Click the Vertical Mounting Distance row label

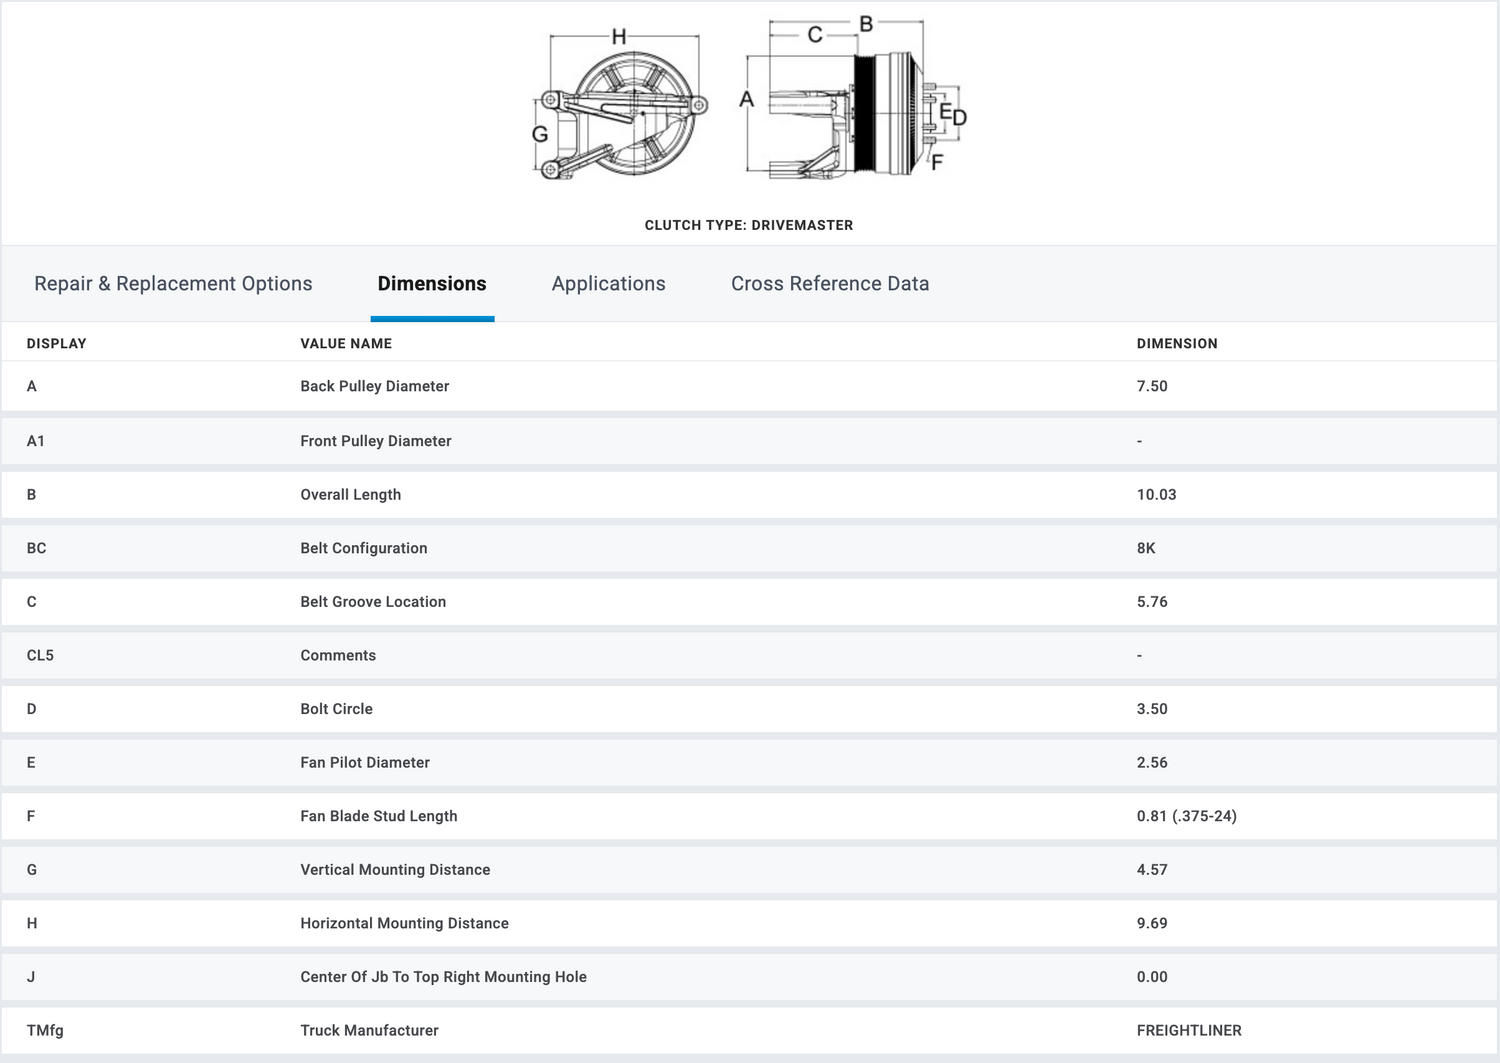[395, 870]
